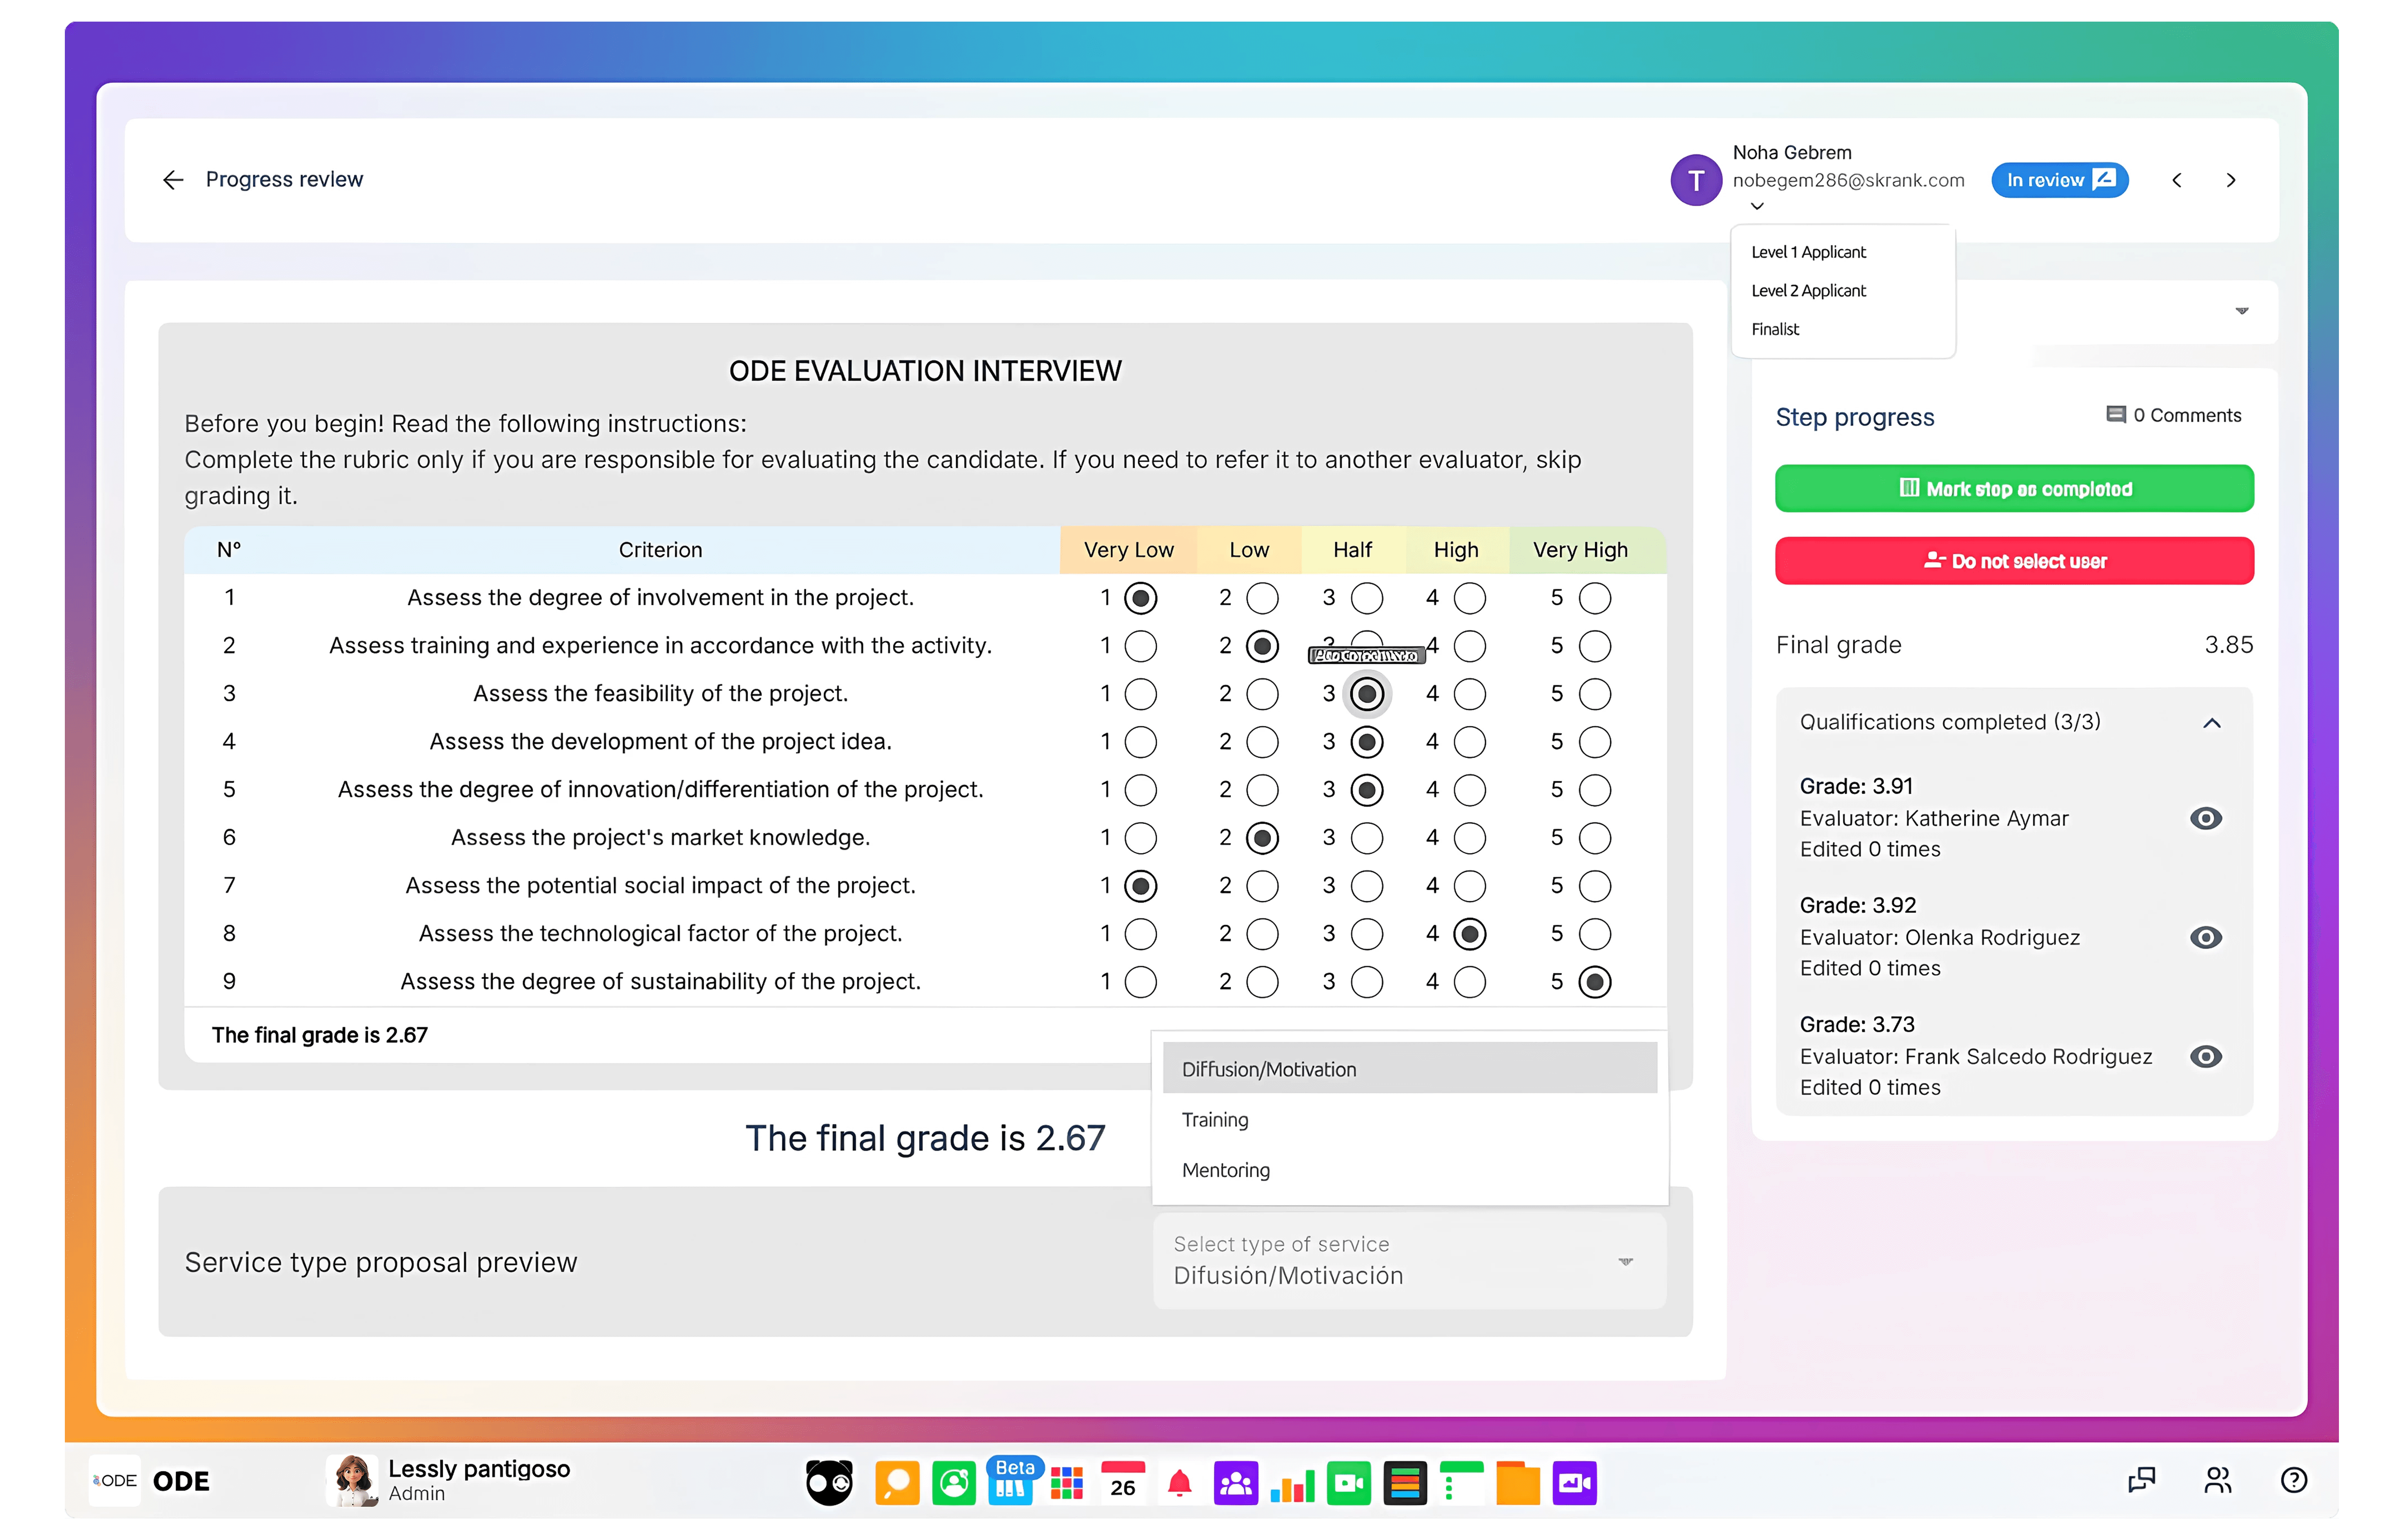Choose Finalist from the level menu

point(1775,329)
